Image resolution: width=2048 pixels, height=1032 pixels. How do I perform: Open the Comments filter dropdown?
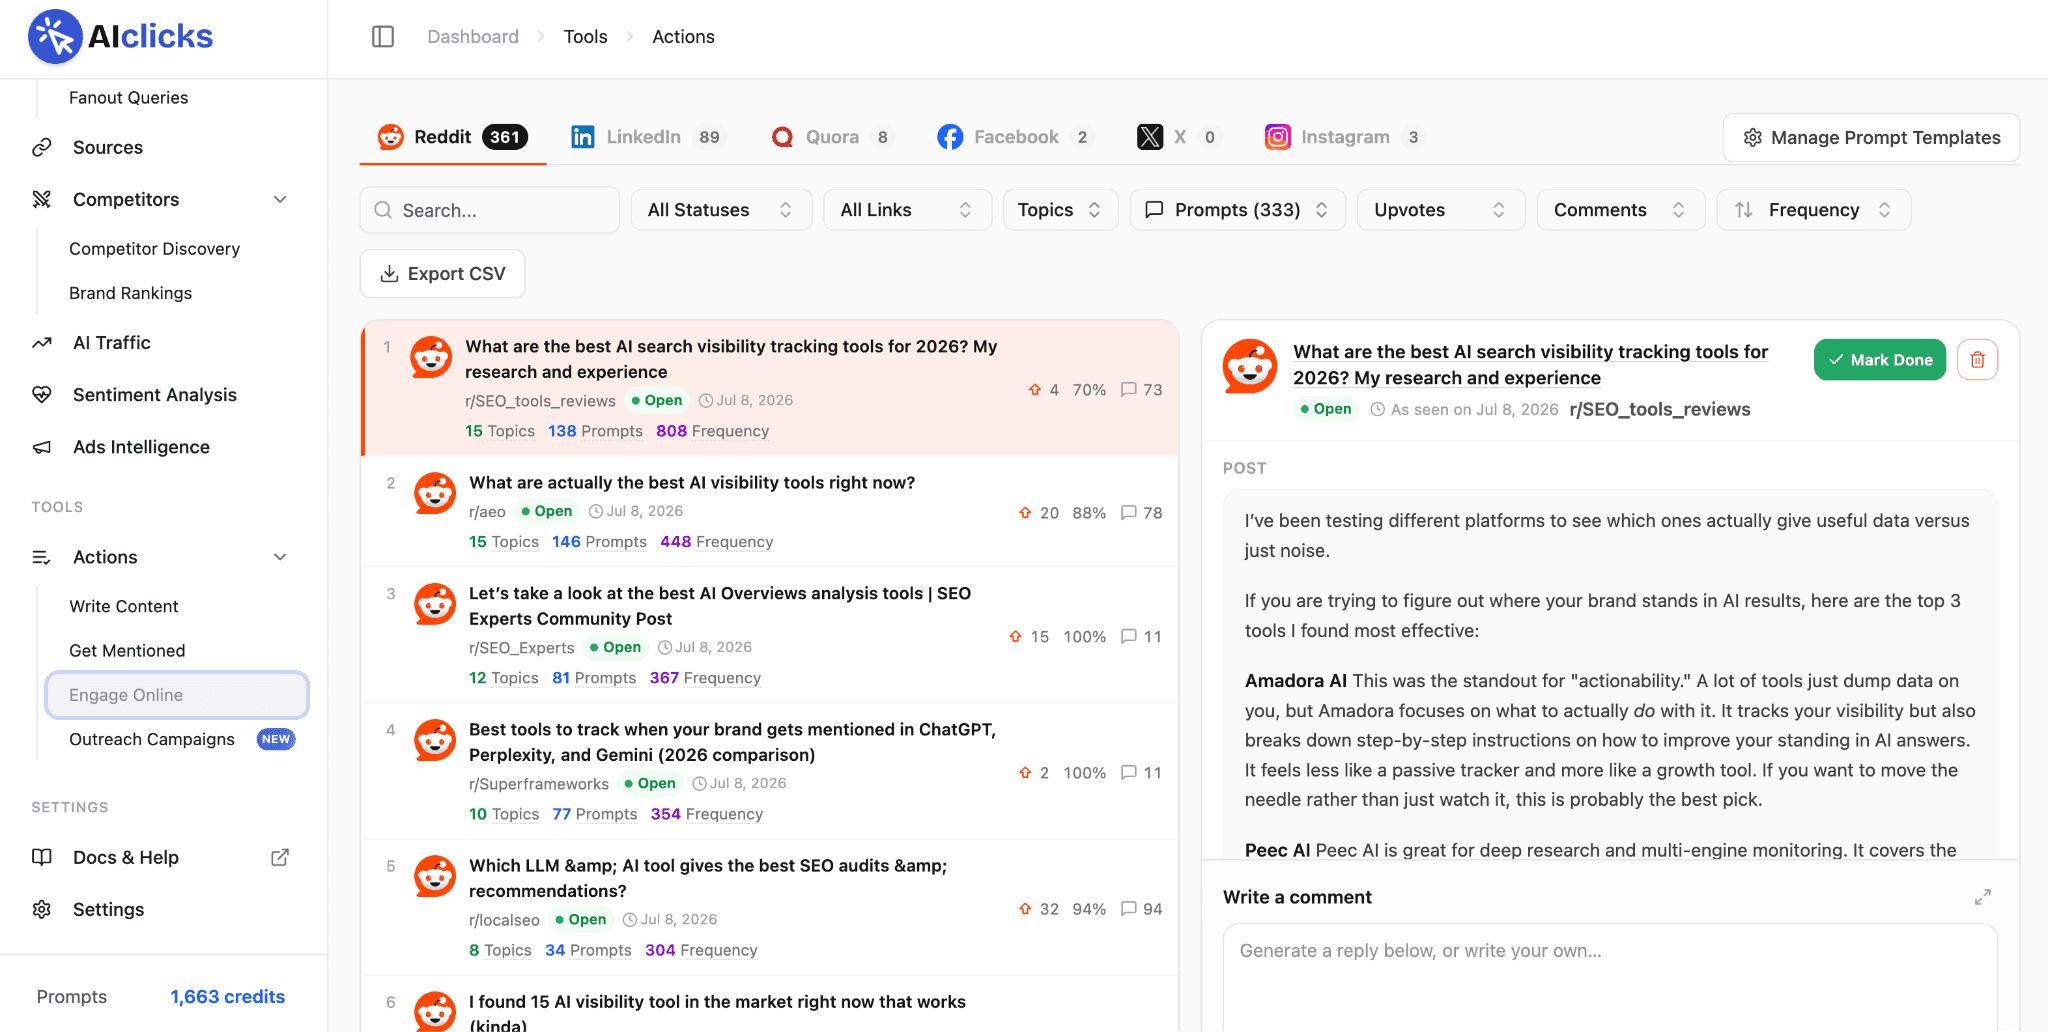pos(1620,210)
